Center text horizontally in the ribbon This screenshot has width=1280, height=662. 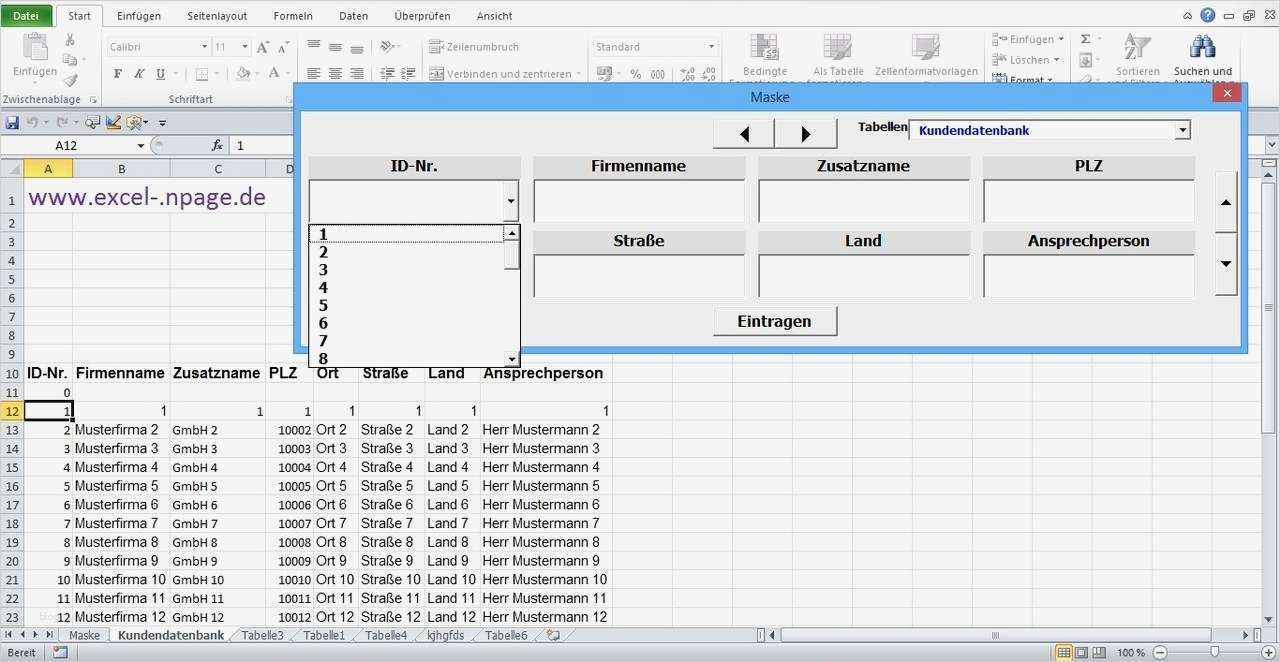(335, 74)
